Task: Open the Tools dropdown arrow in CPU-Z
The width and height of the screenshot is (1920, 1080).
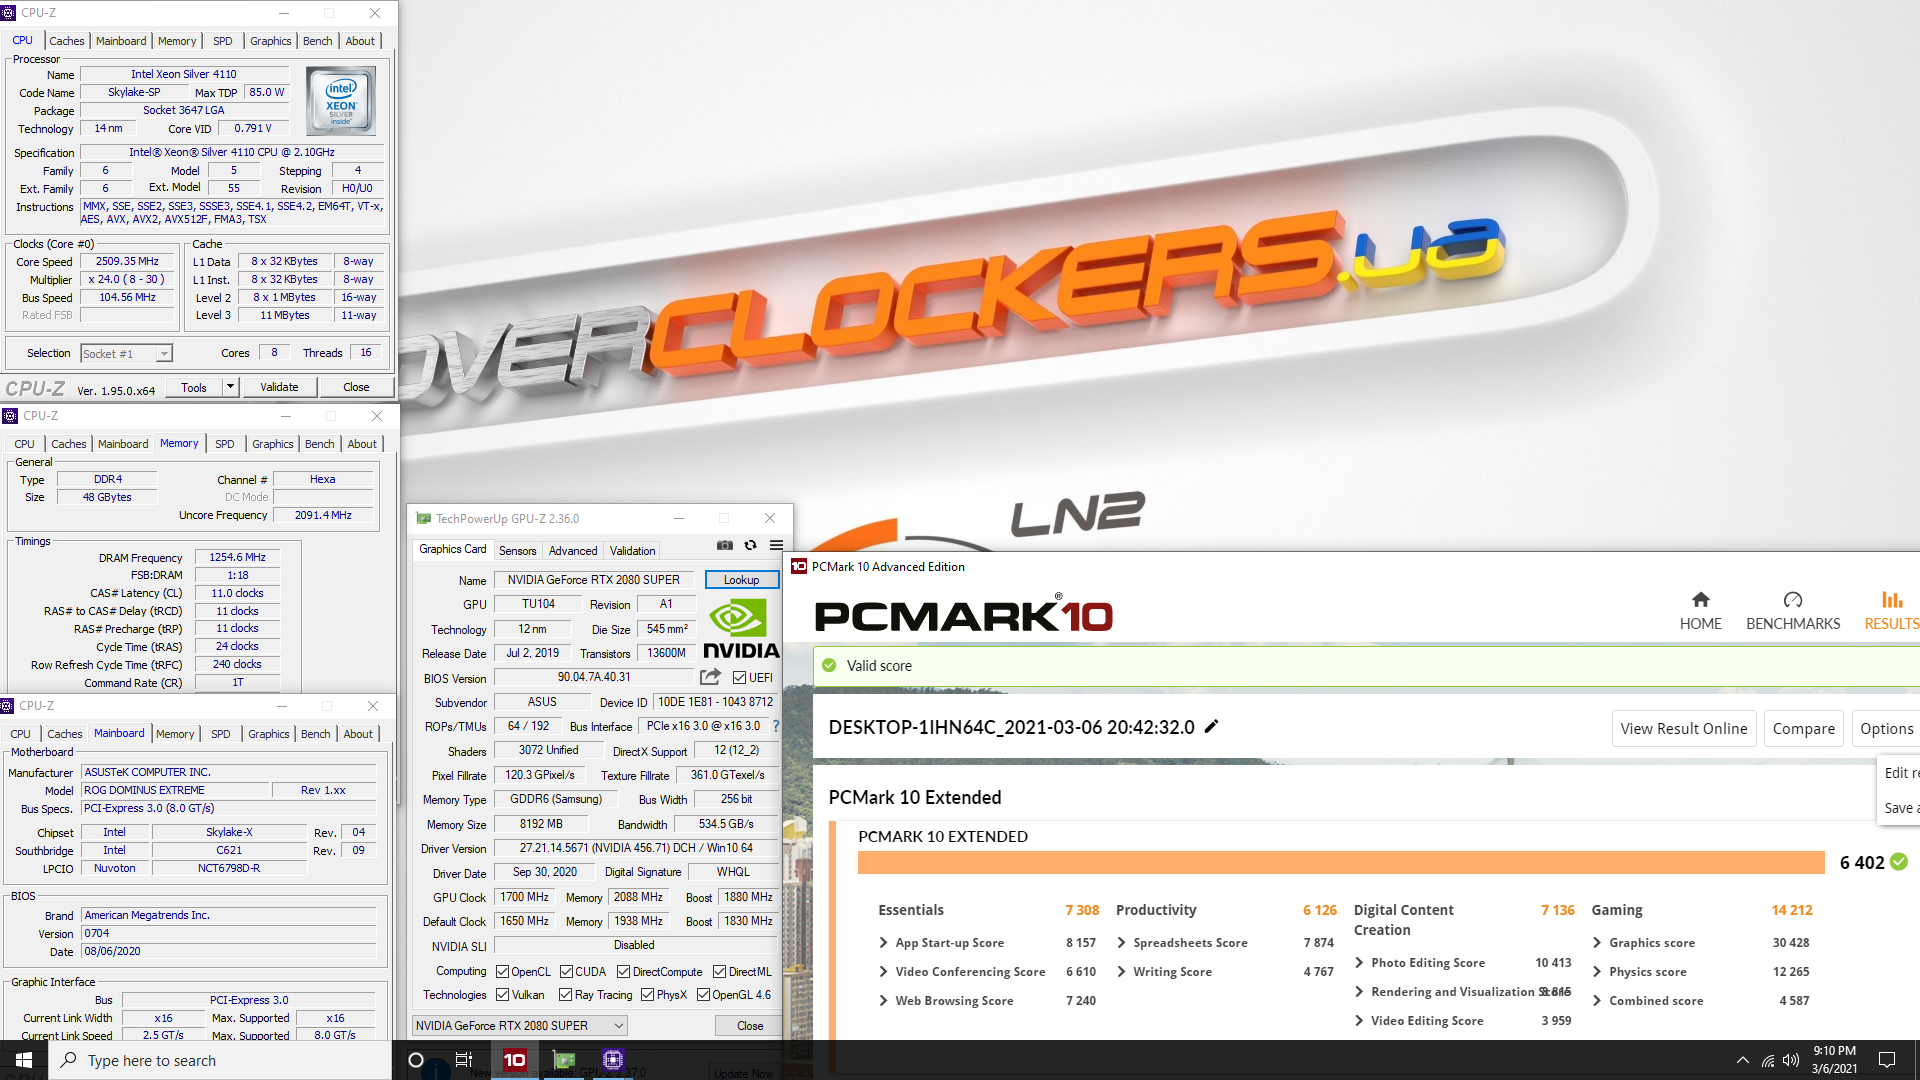Action: click(x=230, y=387)
